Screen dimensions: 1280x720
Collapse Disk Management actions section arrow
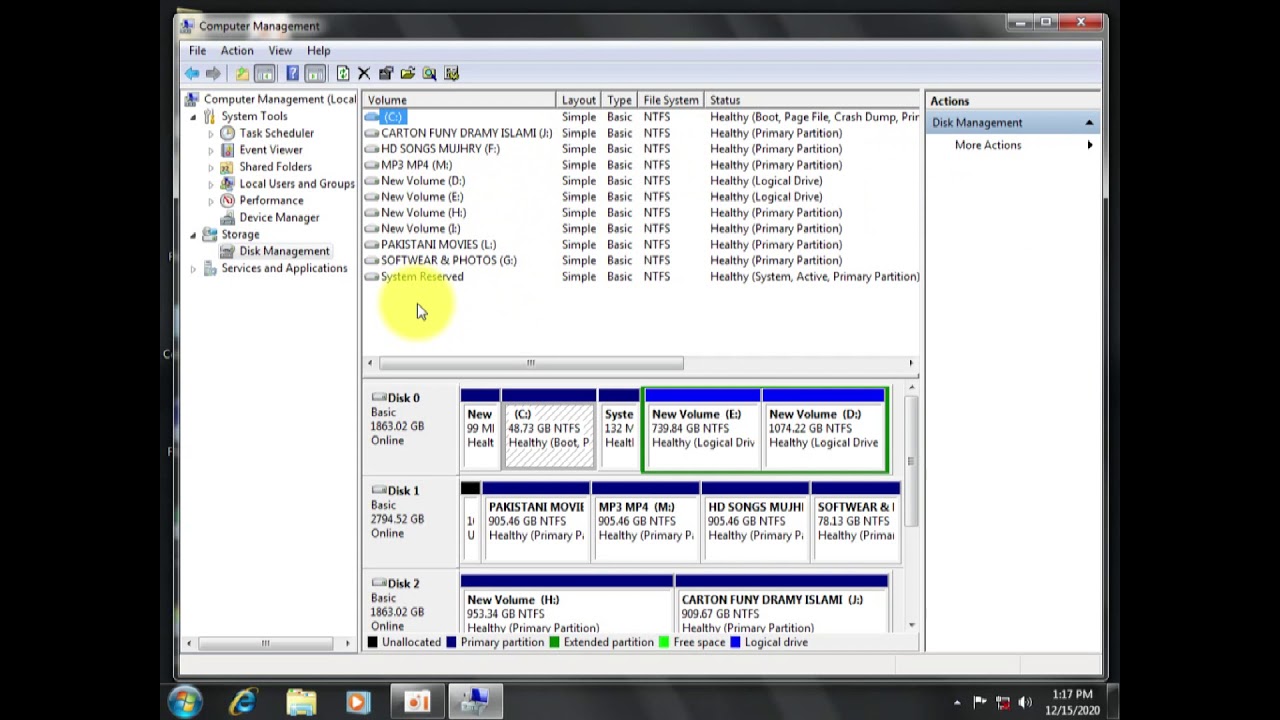[x=1089, y=123]
